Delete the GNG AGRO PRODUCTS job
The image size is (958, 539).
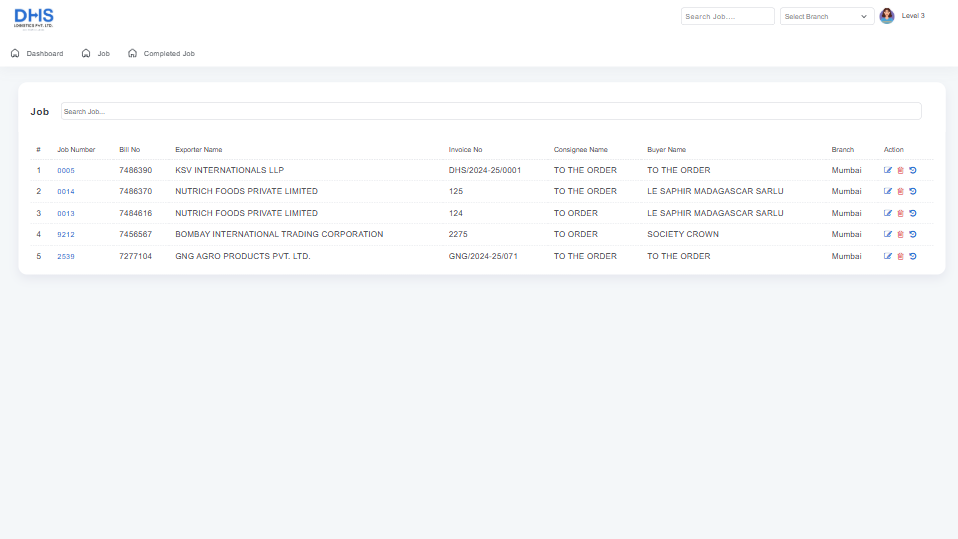[x=900, y=257]
